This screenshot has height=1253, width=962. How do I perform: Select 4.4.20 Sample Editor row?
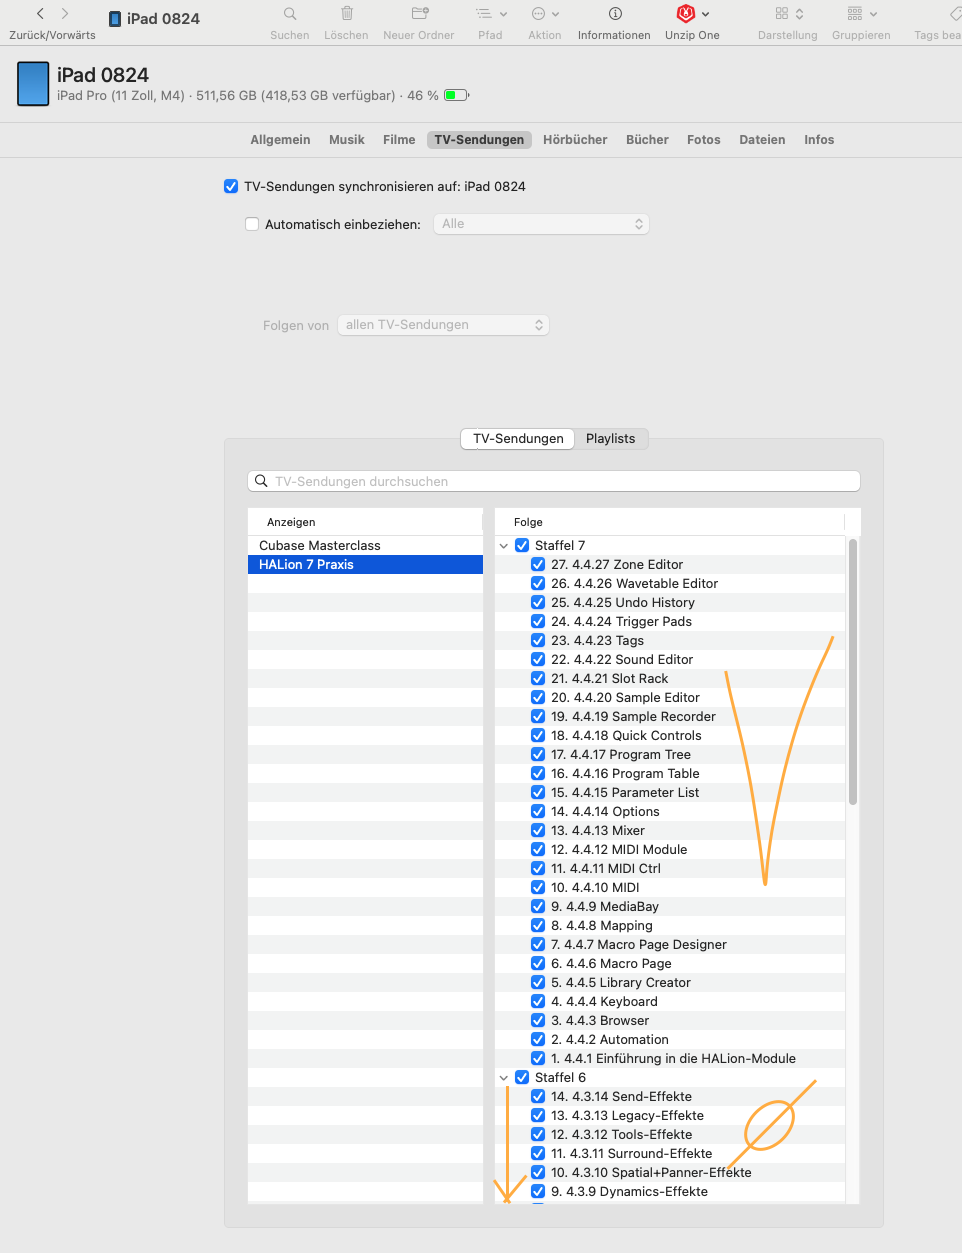(x=670, y=697)
